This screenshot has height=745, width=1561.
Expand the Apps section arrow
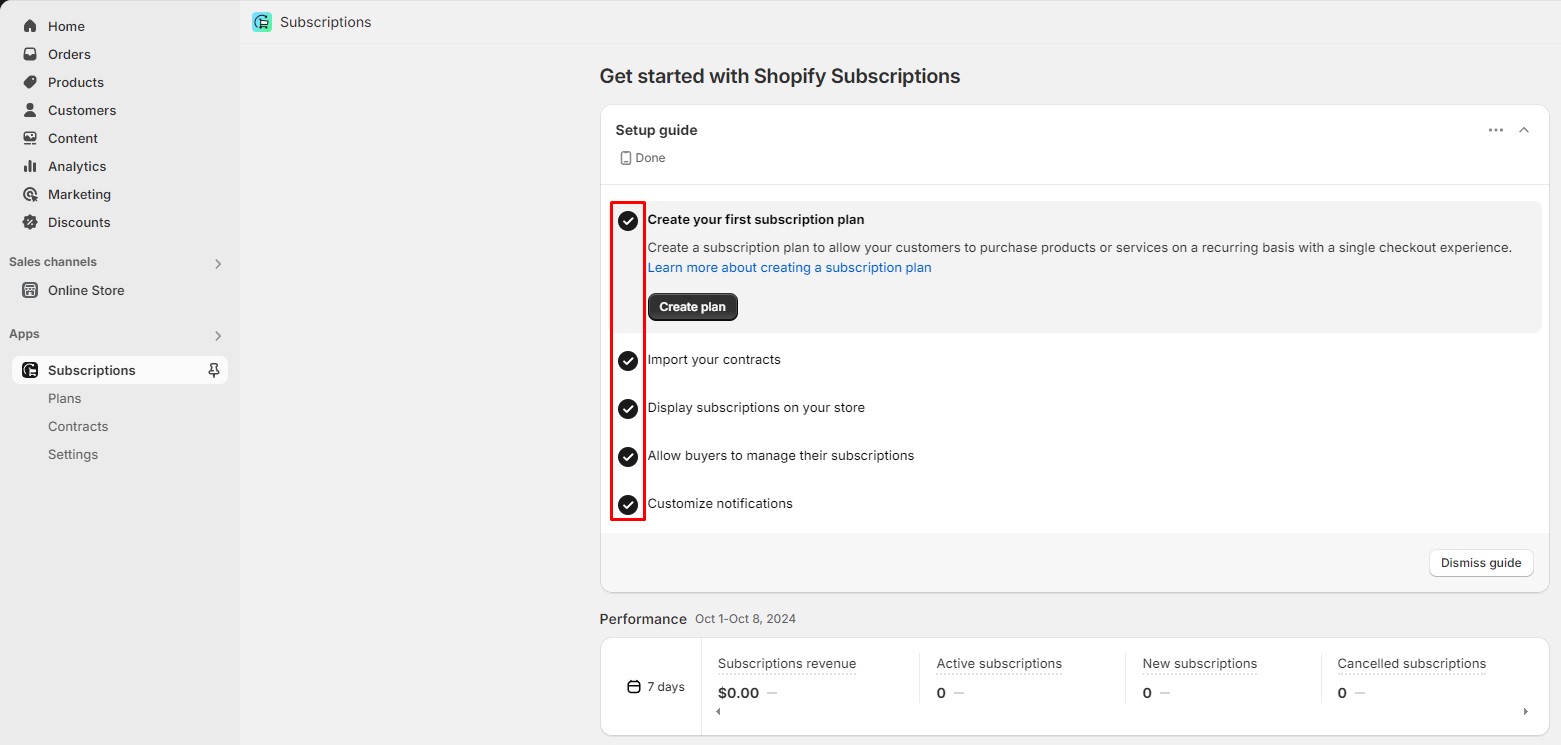(218, 336)
